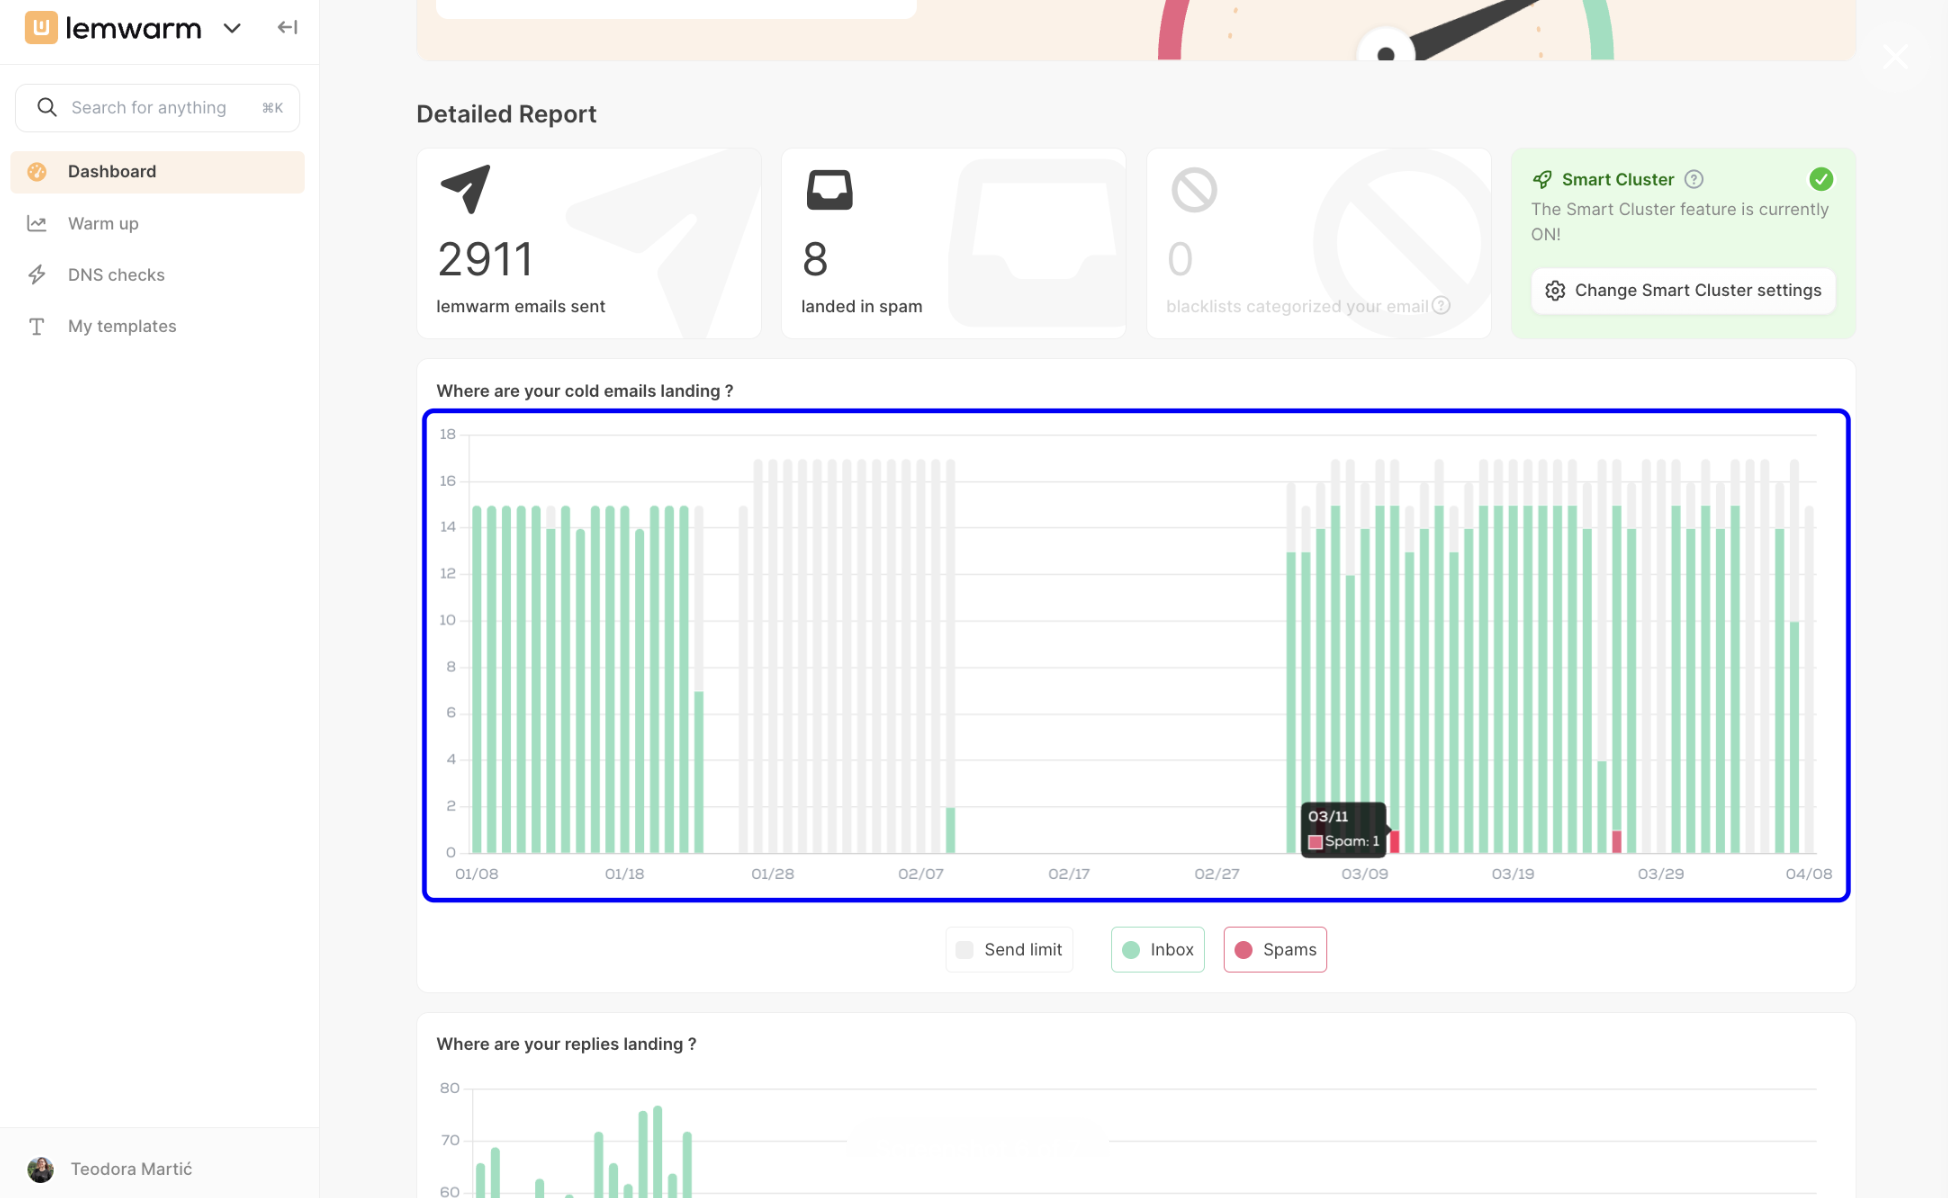Click the lemwarm logo icon
This screenshot has width=1948, height=1198.
[x=41, y=27]
